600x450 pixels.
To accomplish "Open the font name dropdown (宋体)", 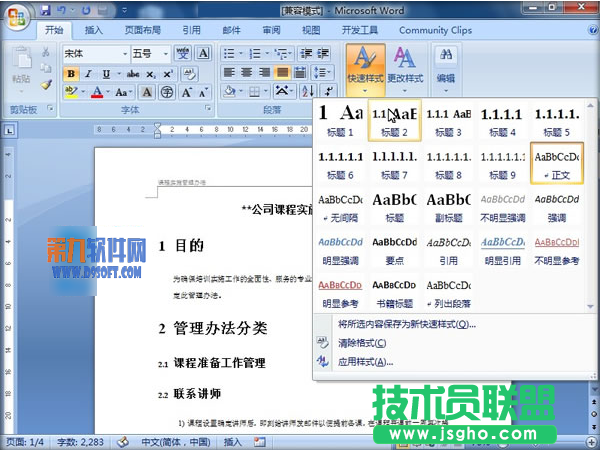I will point(125,54).
